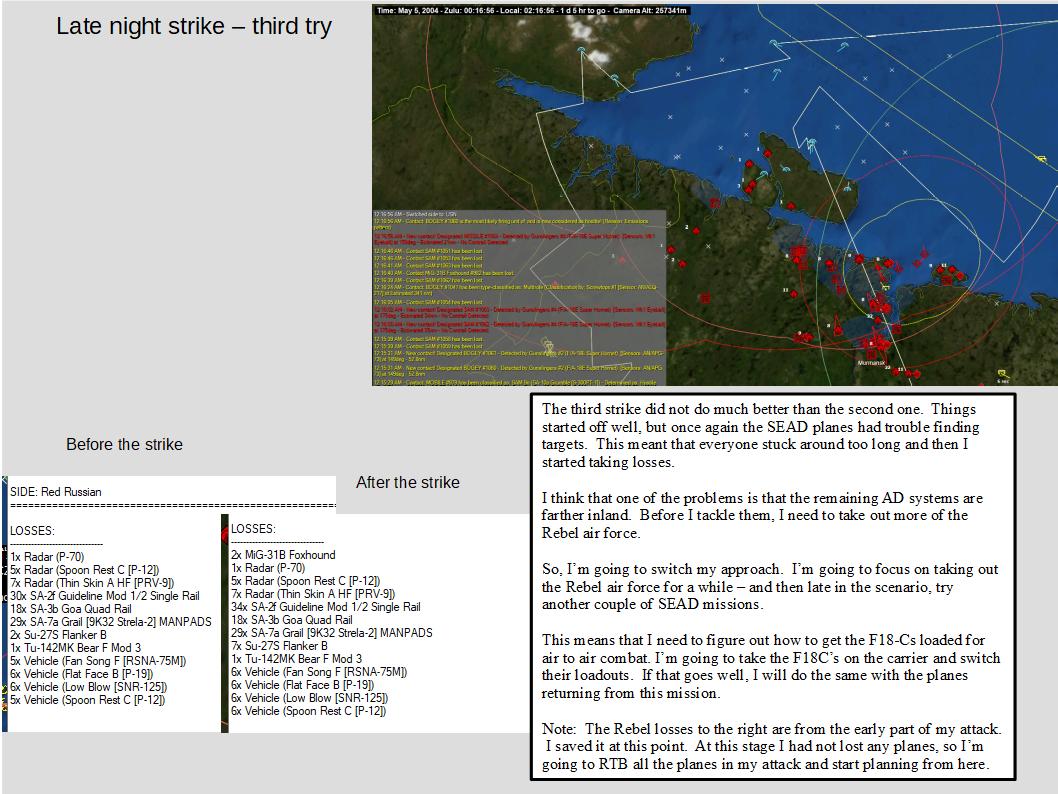Select '2x Su-27S Flanker B' loss row

[x=58, y=635]
